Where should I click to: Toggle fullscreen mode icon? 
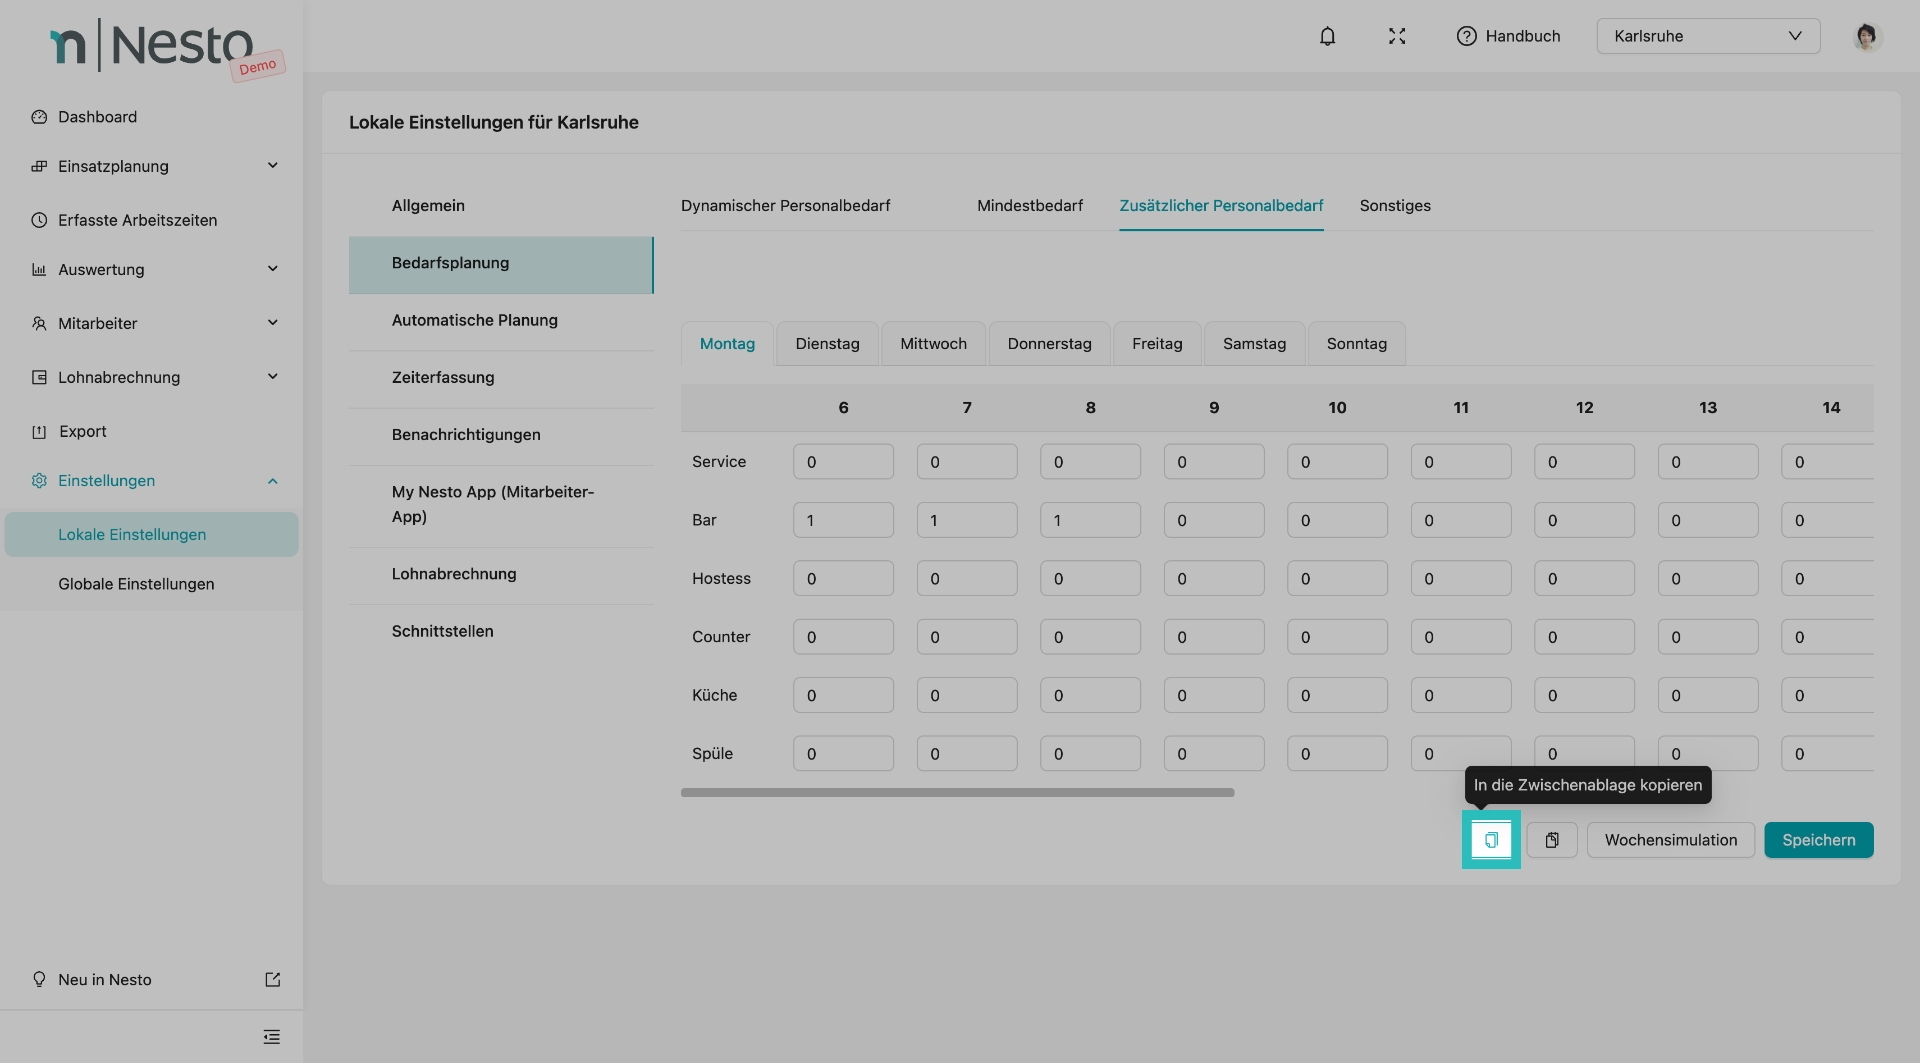[1397, 36]
